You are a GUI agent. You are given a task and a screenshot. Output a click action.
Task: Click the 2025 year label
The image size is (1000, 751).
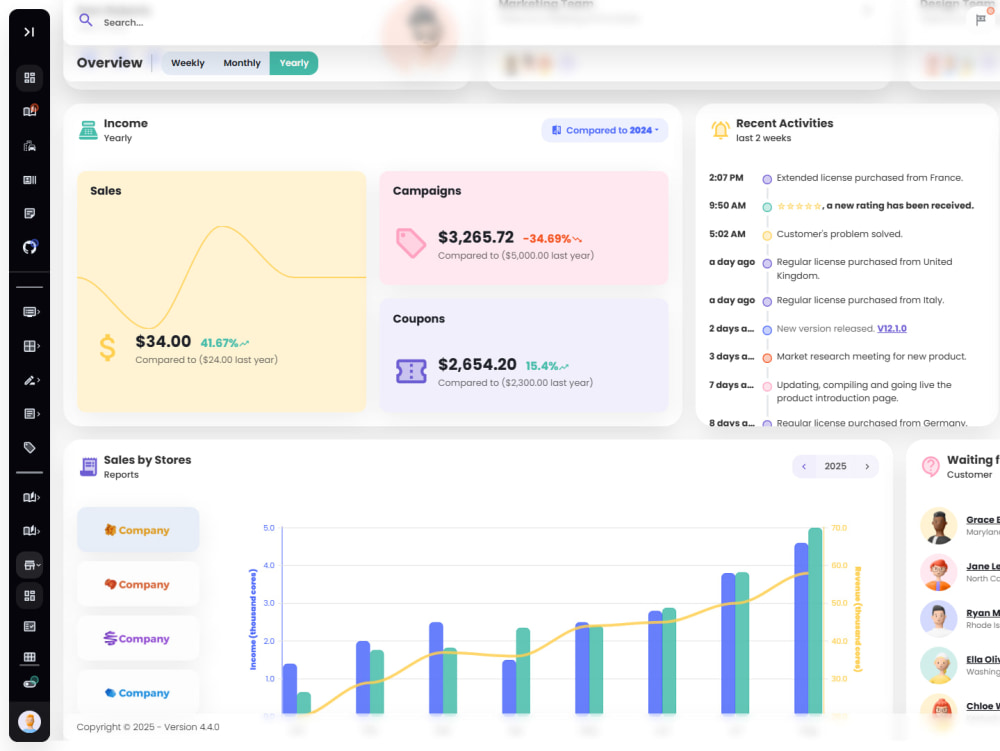[835, 467]
